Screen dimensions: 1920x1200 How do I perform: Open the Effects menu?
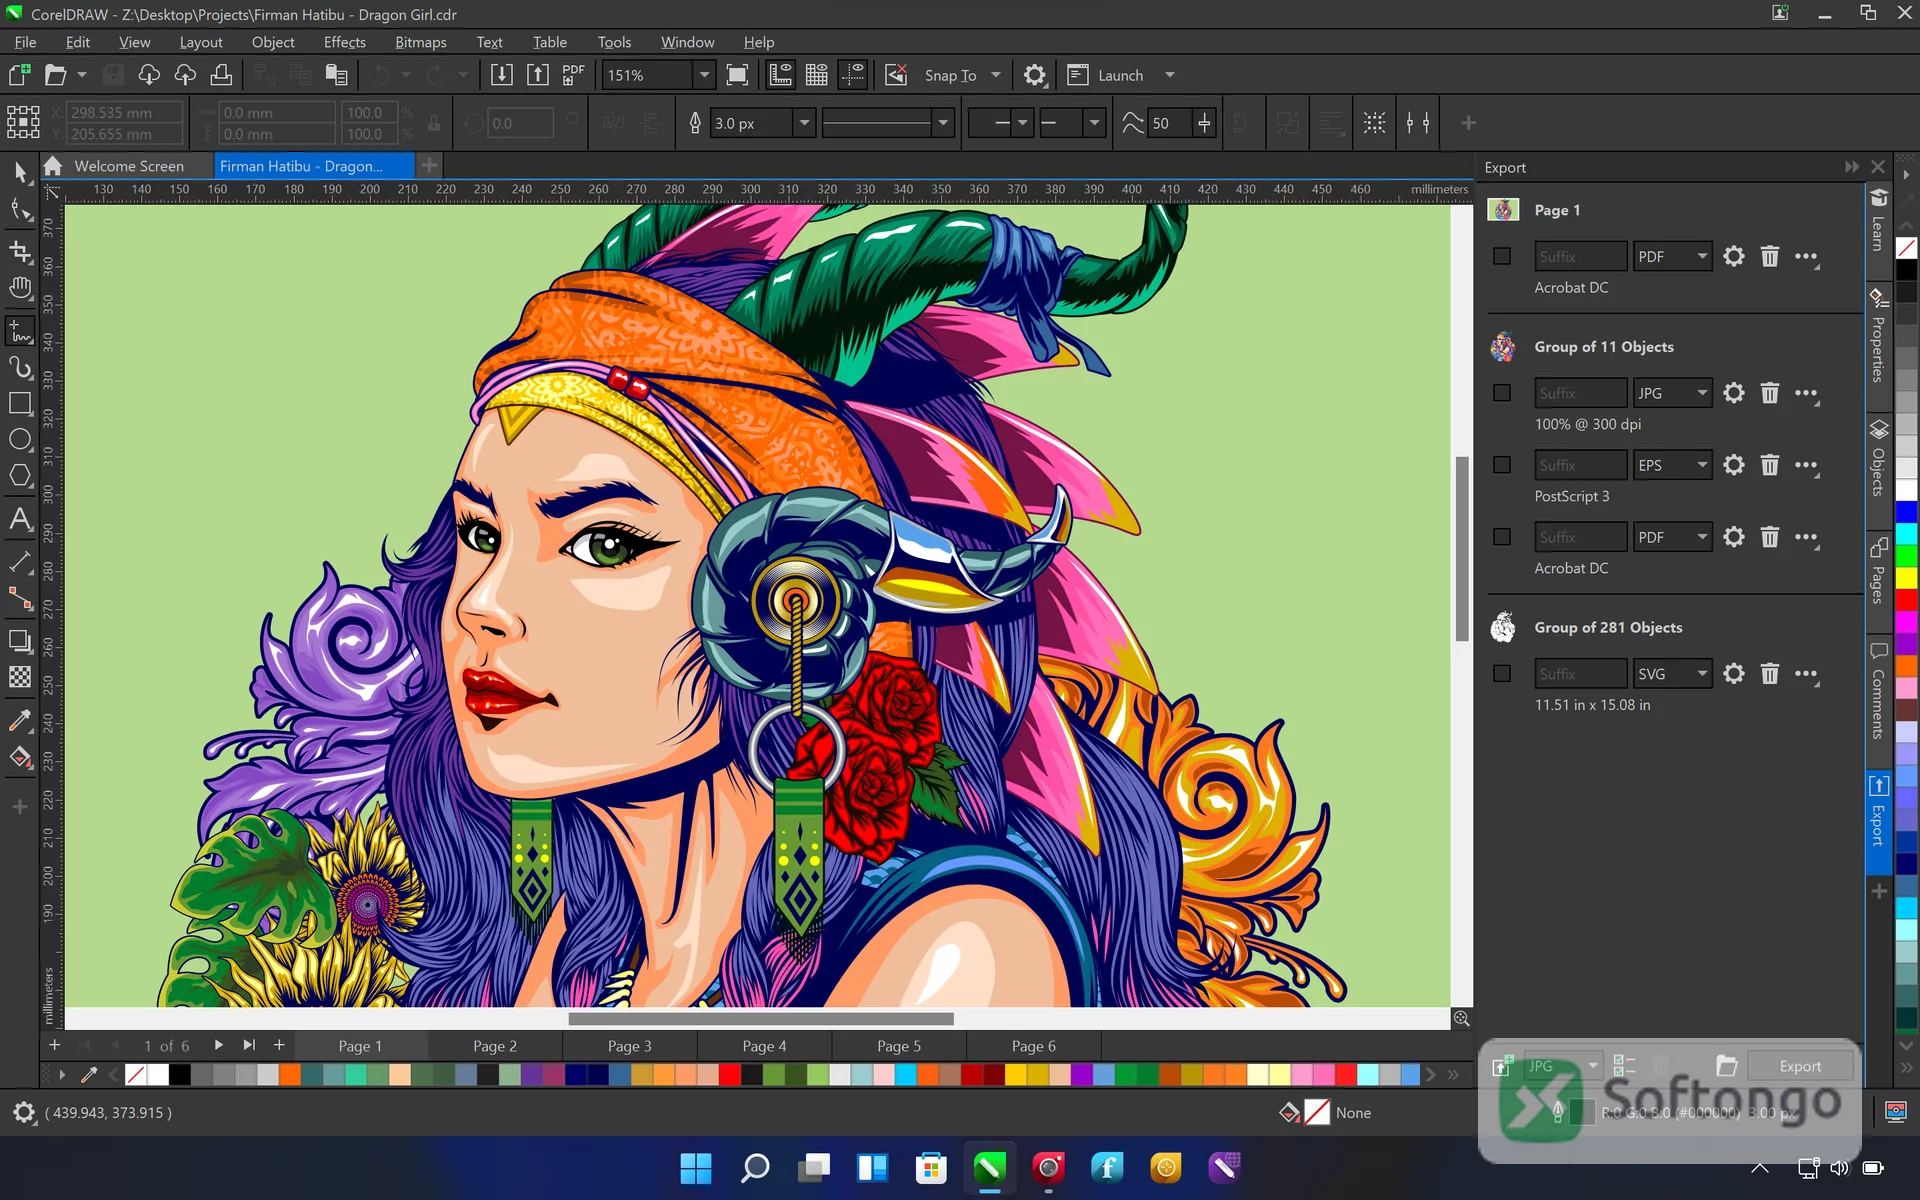(344, 42)
